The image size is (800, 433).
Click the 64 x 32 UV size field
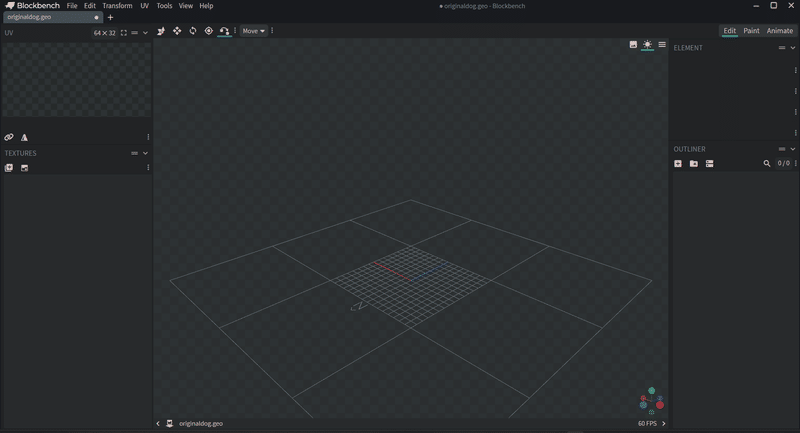(105, 33)
